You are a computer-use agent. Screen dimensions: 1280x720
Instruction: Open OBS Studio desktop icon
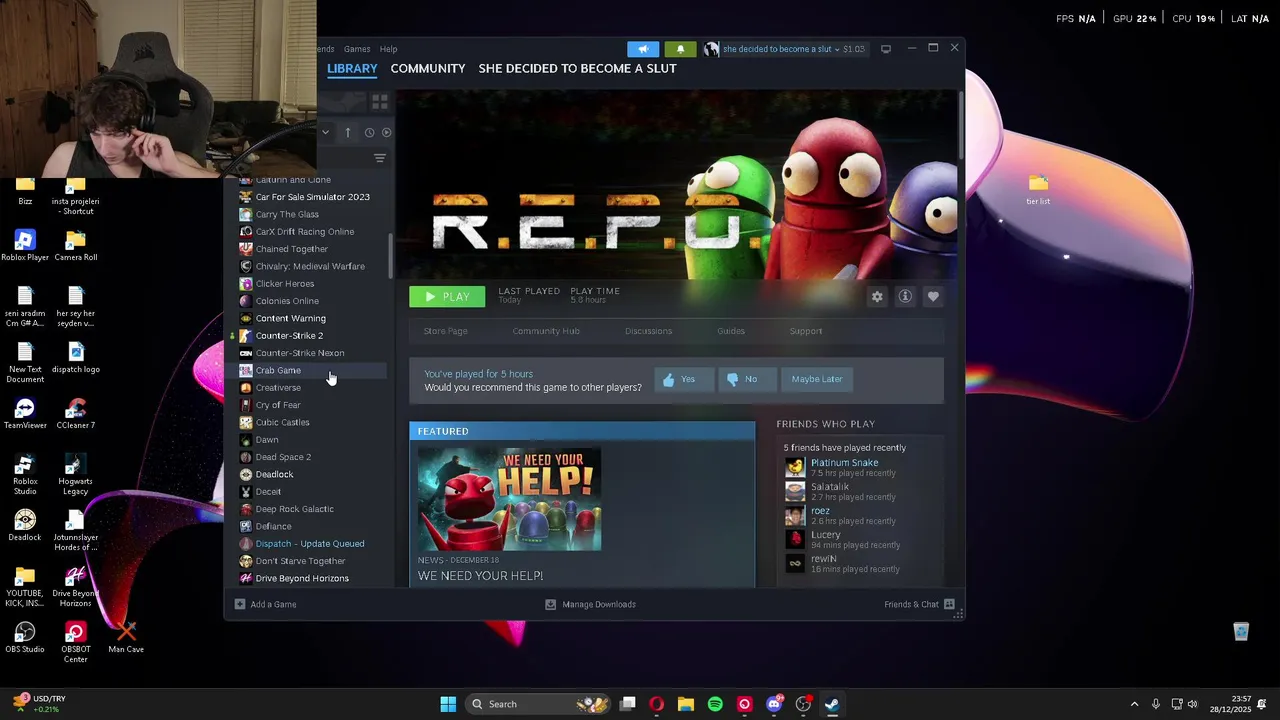click(x=25, y=637)
